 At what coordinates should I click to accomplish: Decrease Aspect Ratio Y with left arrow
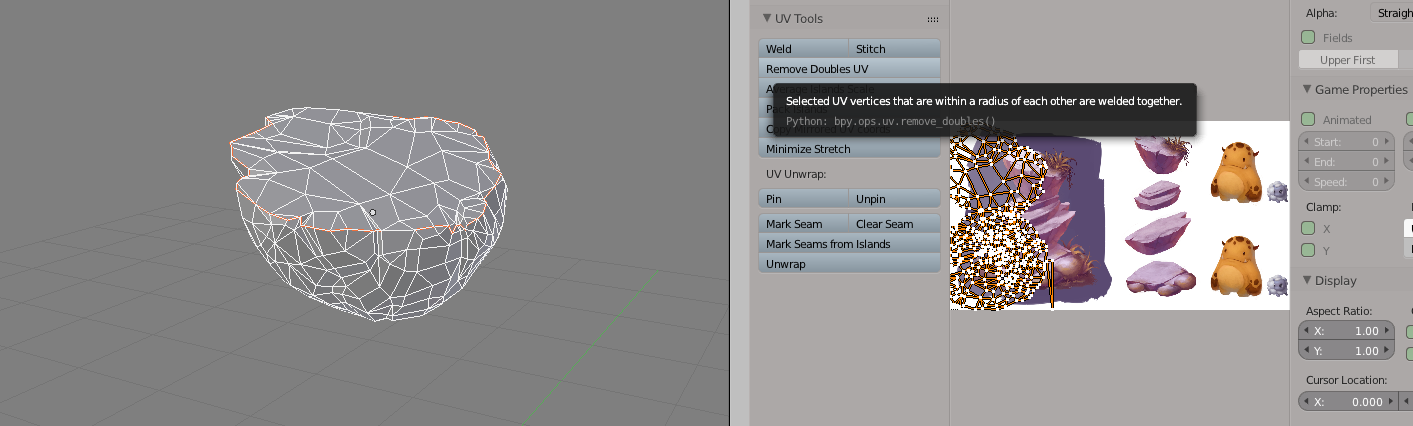tap(1306, 351)
